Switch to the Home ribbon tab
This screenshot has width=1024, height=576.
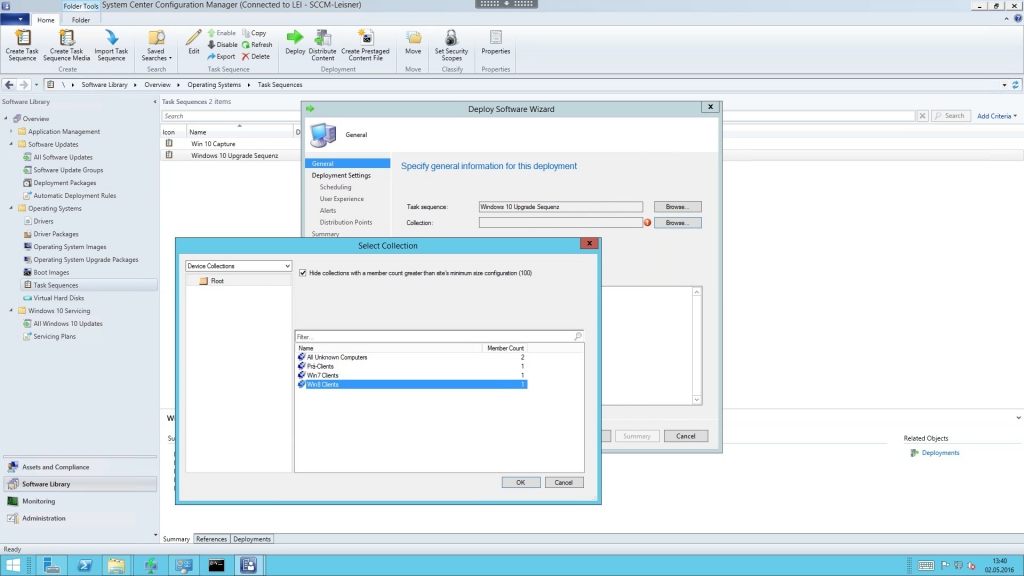point(46,20)
